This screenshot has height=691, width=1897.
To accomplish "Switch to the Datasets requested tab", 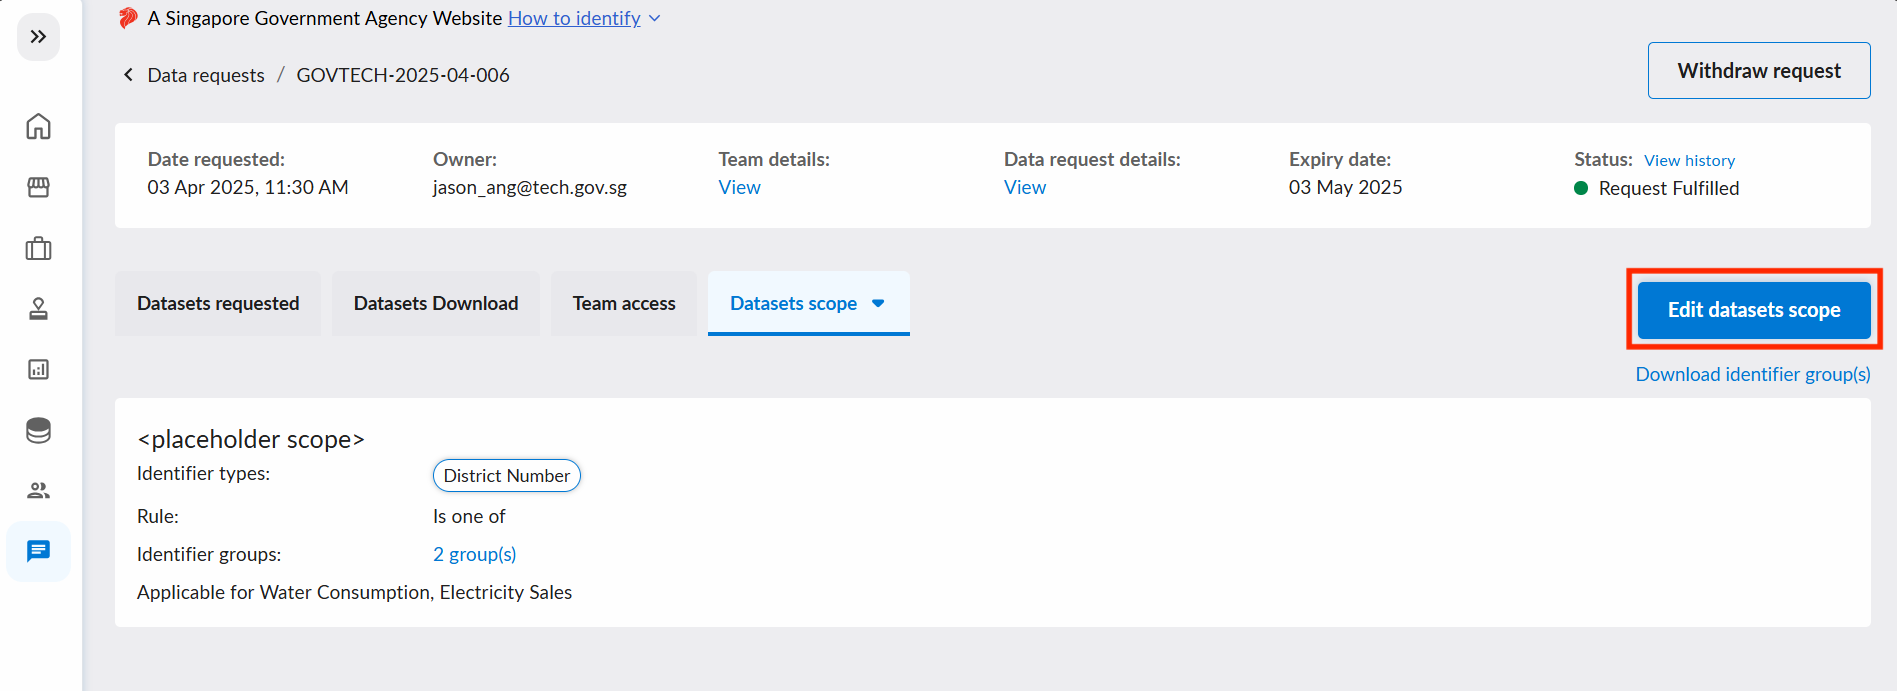I will [x=218, y=303].
